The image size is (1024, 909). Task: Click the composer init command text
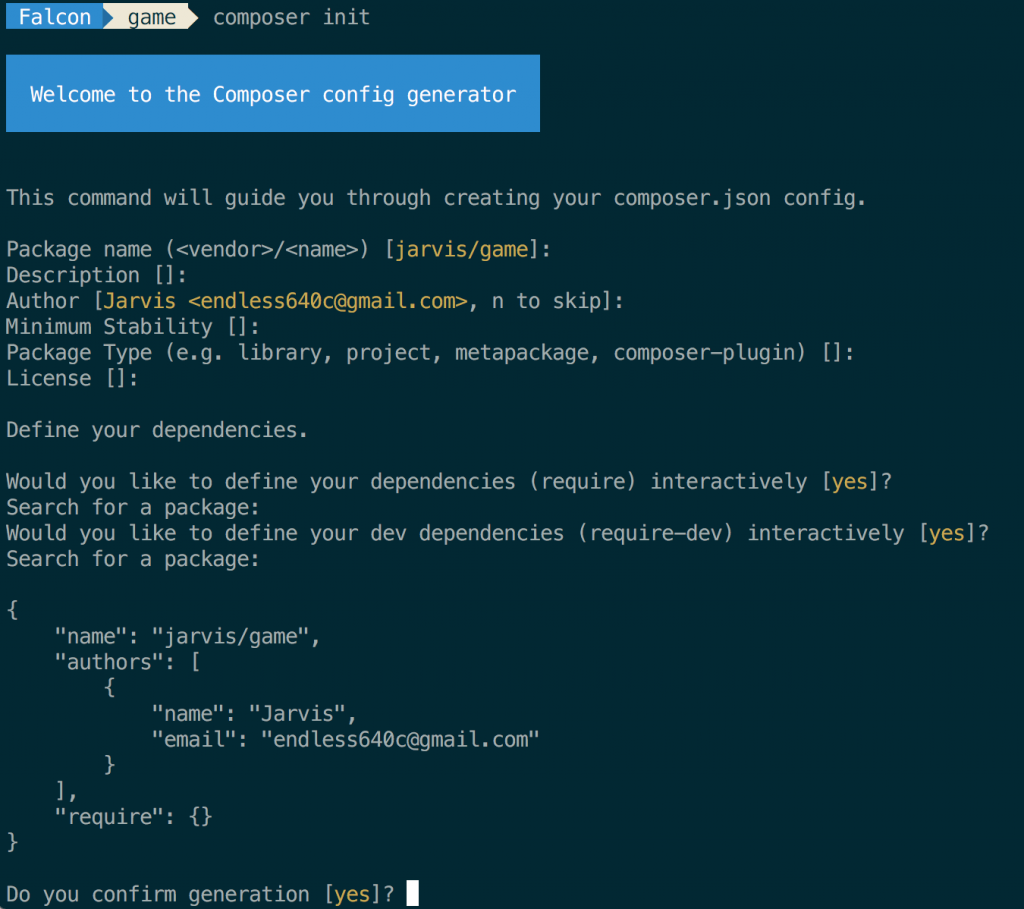point(291,17)
